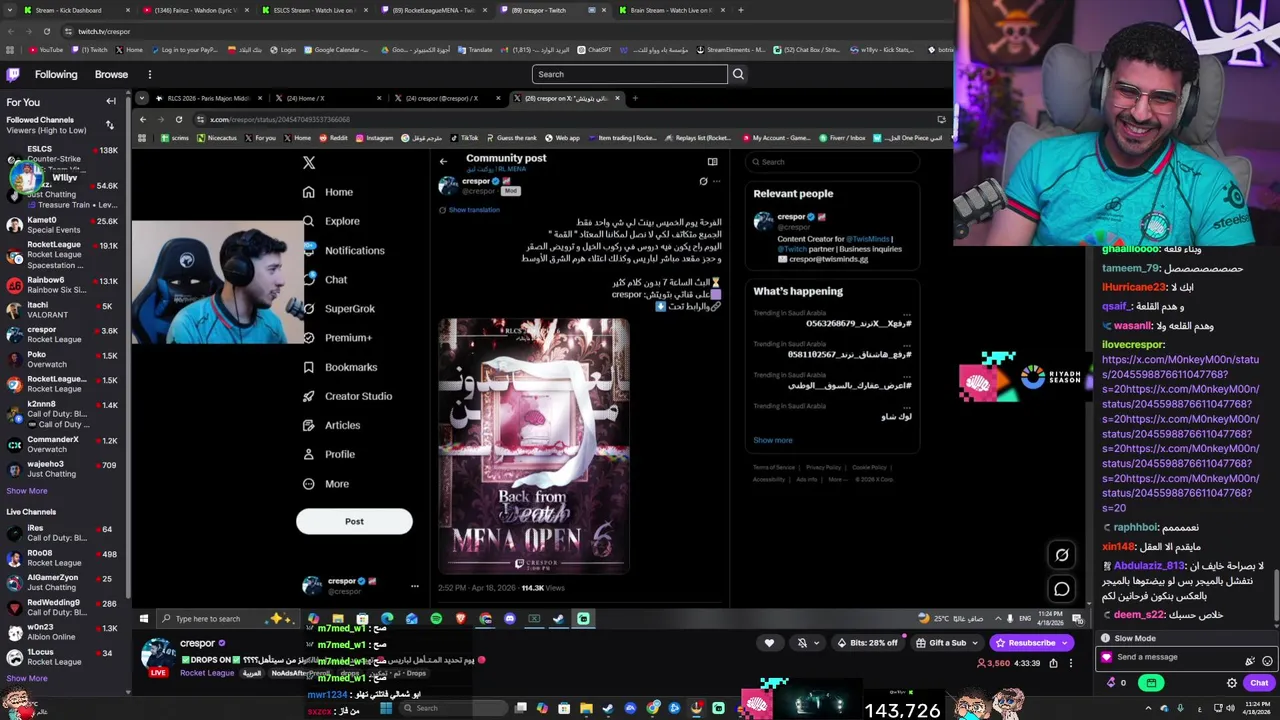Open Chat in X sidebar
This screenshot has height=720, width=1280.
point(325,280)
